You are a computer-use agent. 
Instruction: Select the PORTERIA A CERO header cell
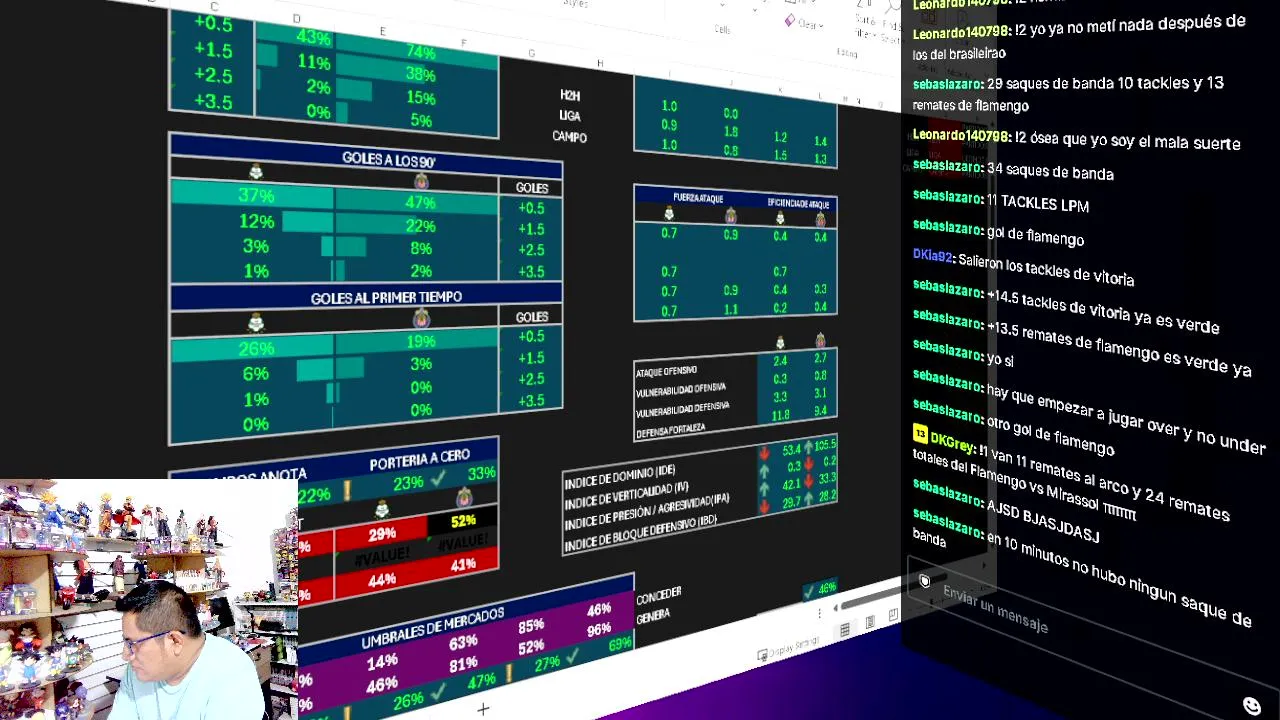point(419,461)
